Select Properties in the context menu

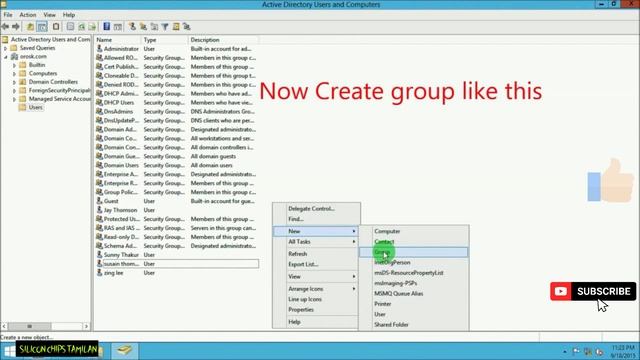pyautogui.click(x=316, y=309)
